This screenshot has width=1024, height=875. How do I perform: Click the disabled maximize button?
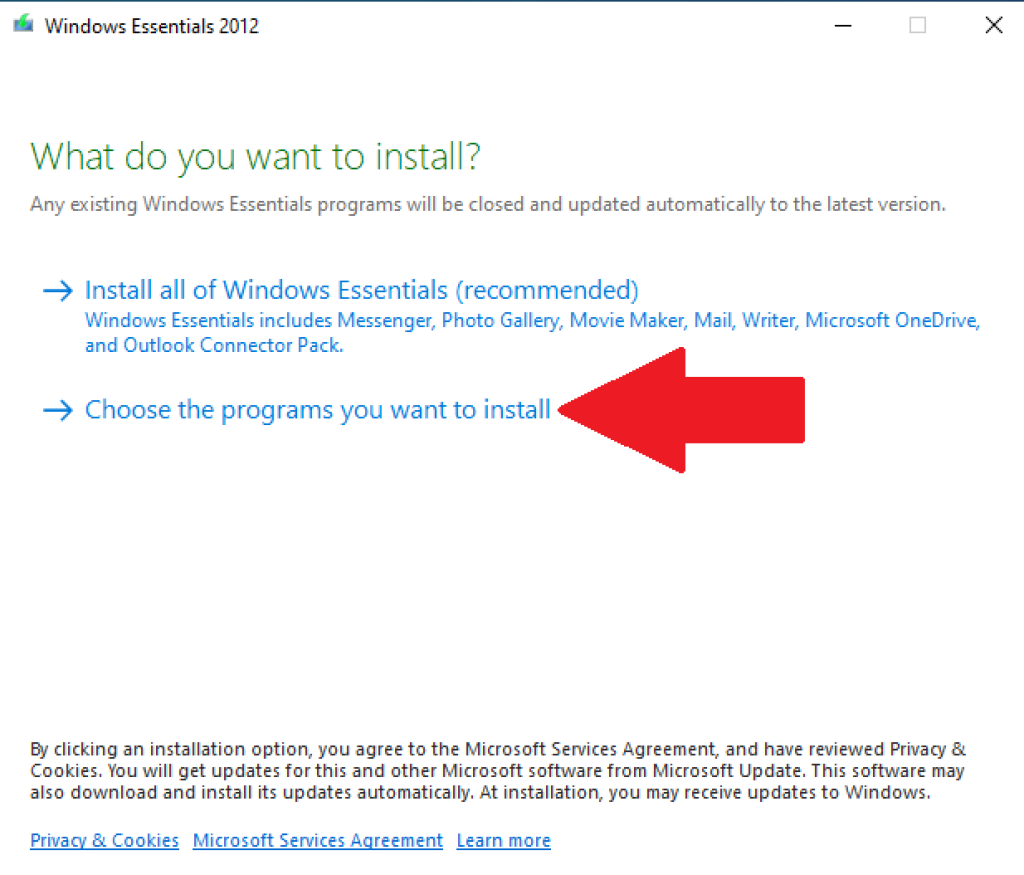coord(917,25)
